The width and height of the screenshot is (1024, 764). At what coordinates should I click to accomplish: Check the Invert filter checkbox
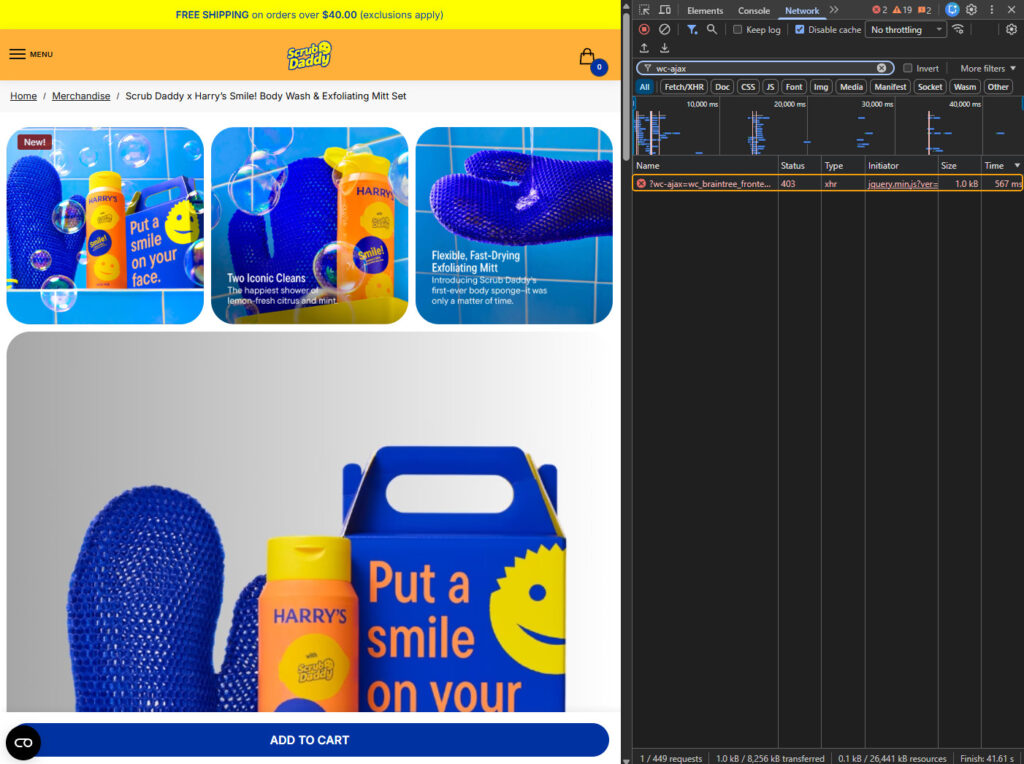pos(907,68)
